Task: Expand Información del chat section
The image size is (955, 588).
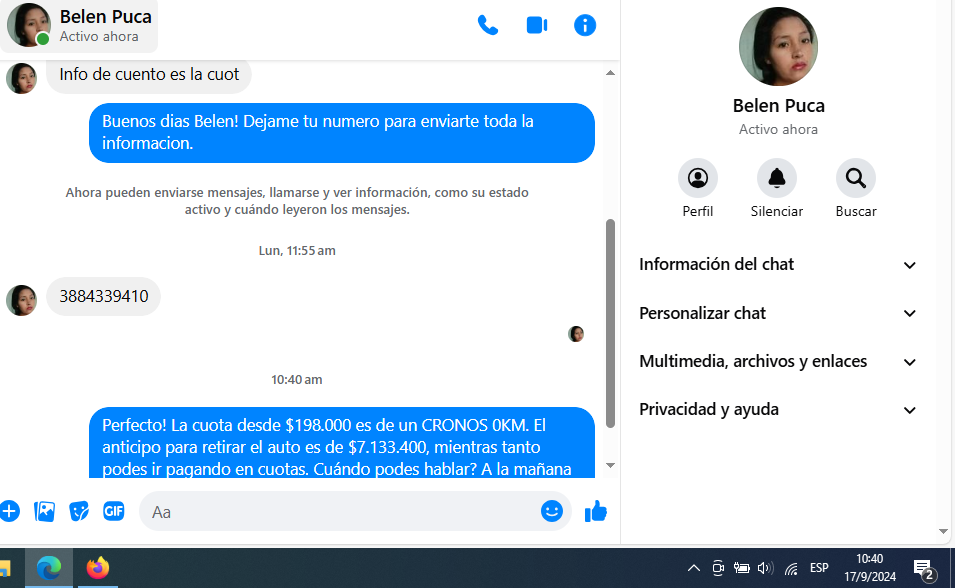Action: tap(778, 264)
